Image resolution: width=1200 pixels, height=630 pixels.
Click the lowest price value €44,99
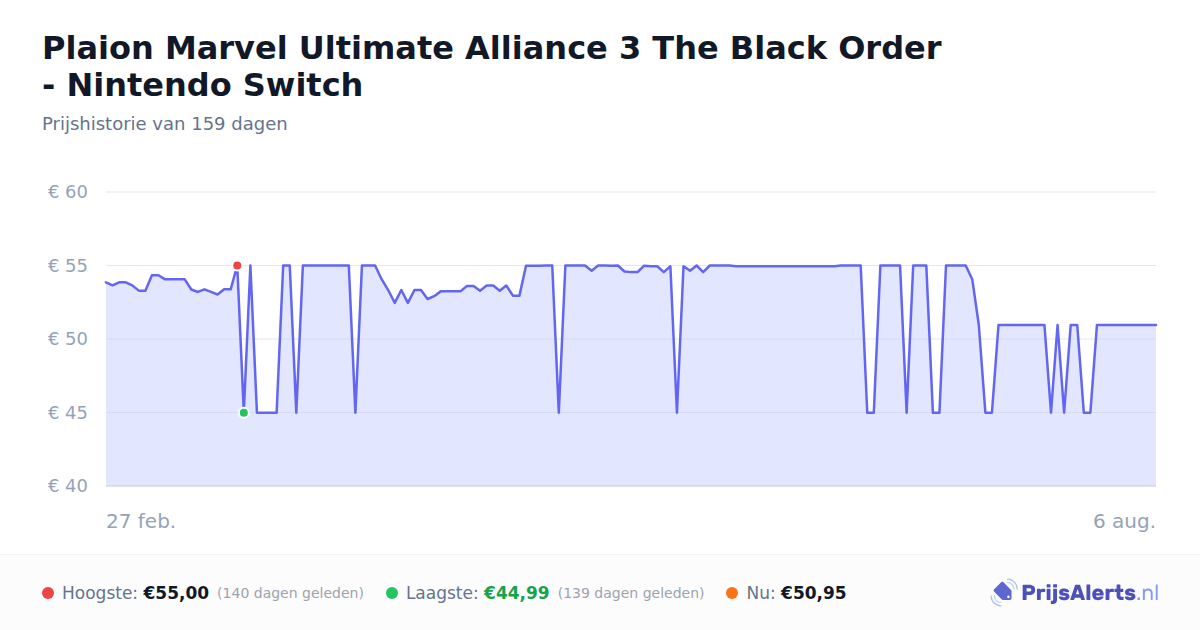tap(516, 593)
